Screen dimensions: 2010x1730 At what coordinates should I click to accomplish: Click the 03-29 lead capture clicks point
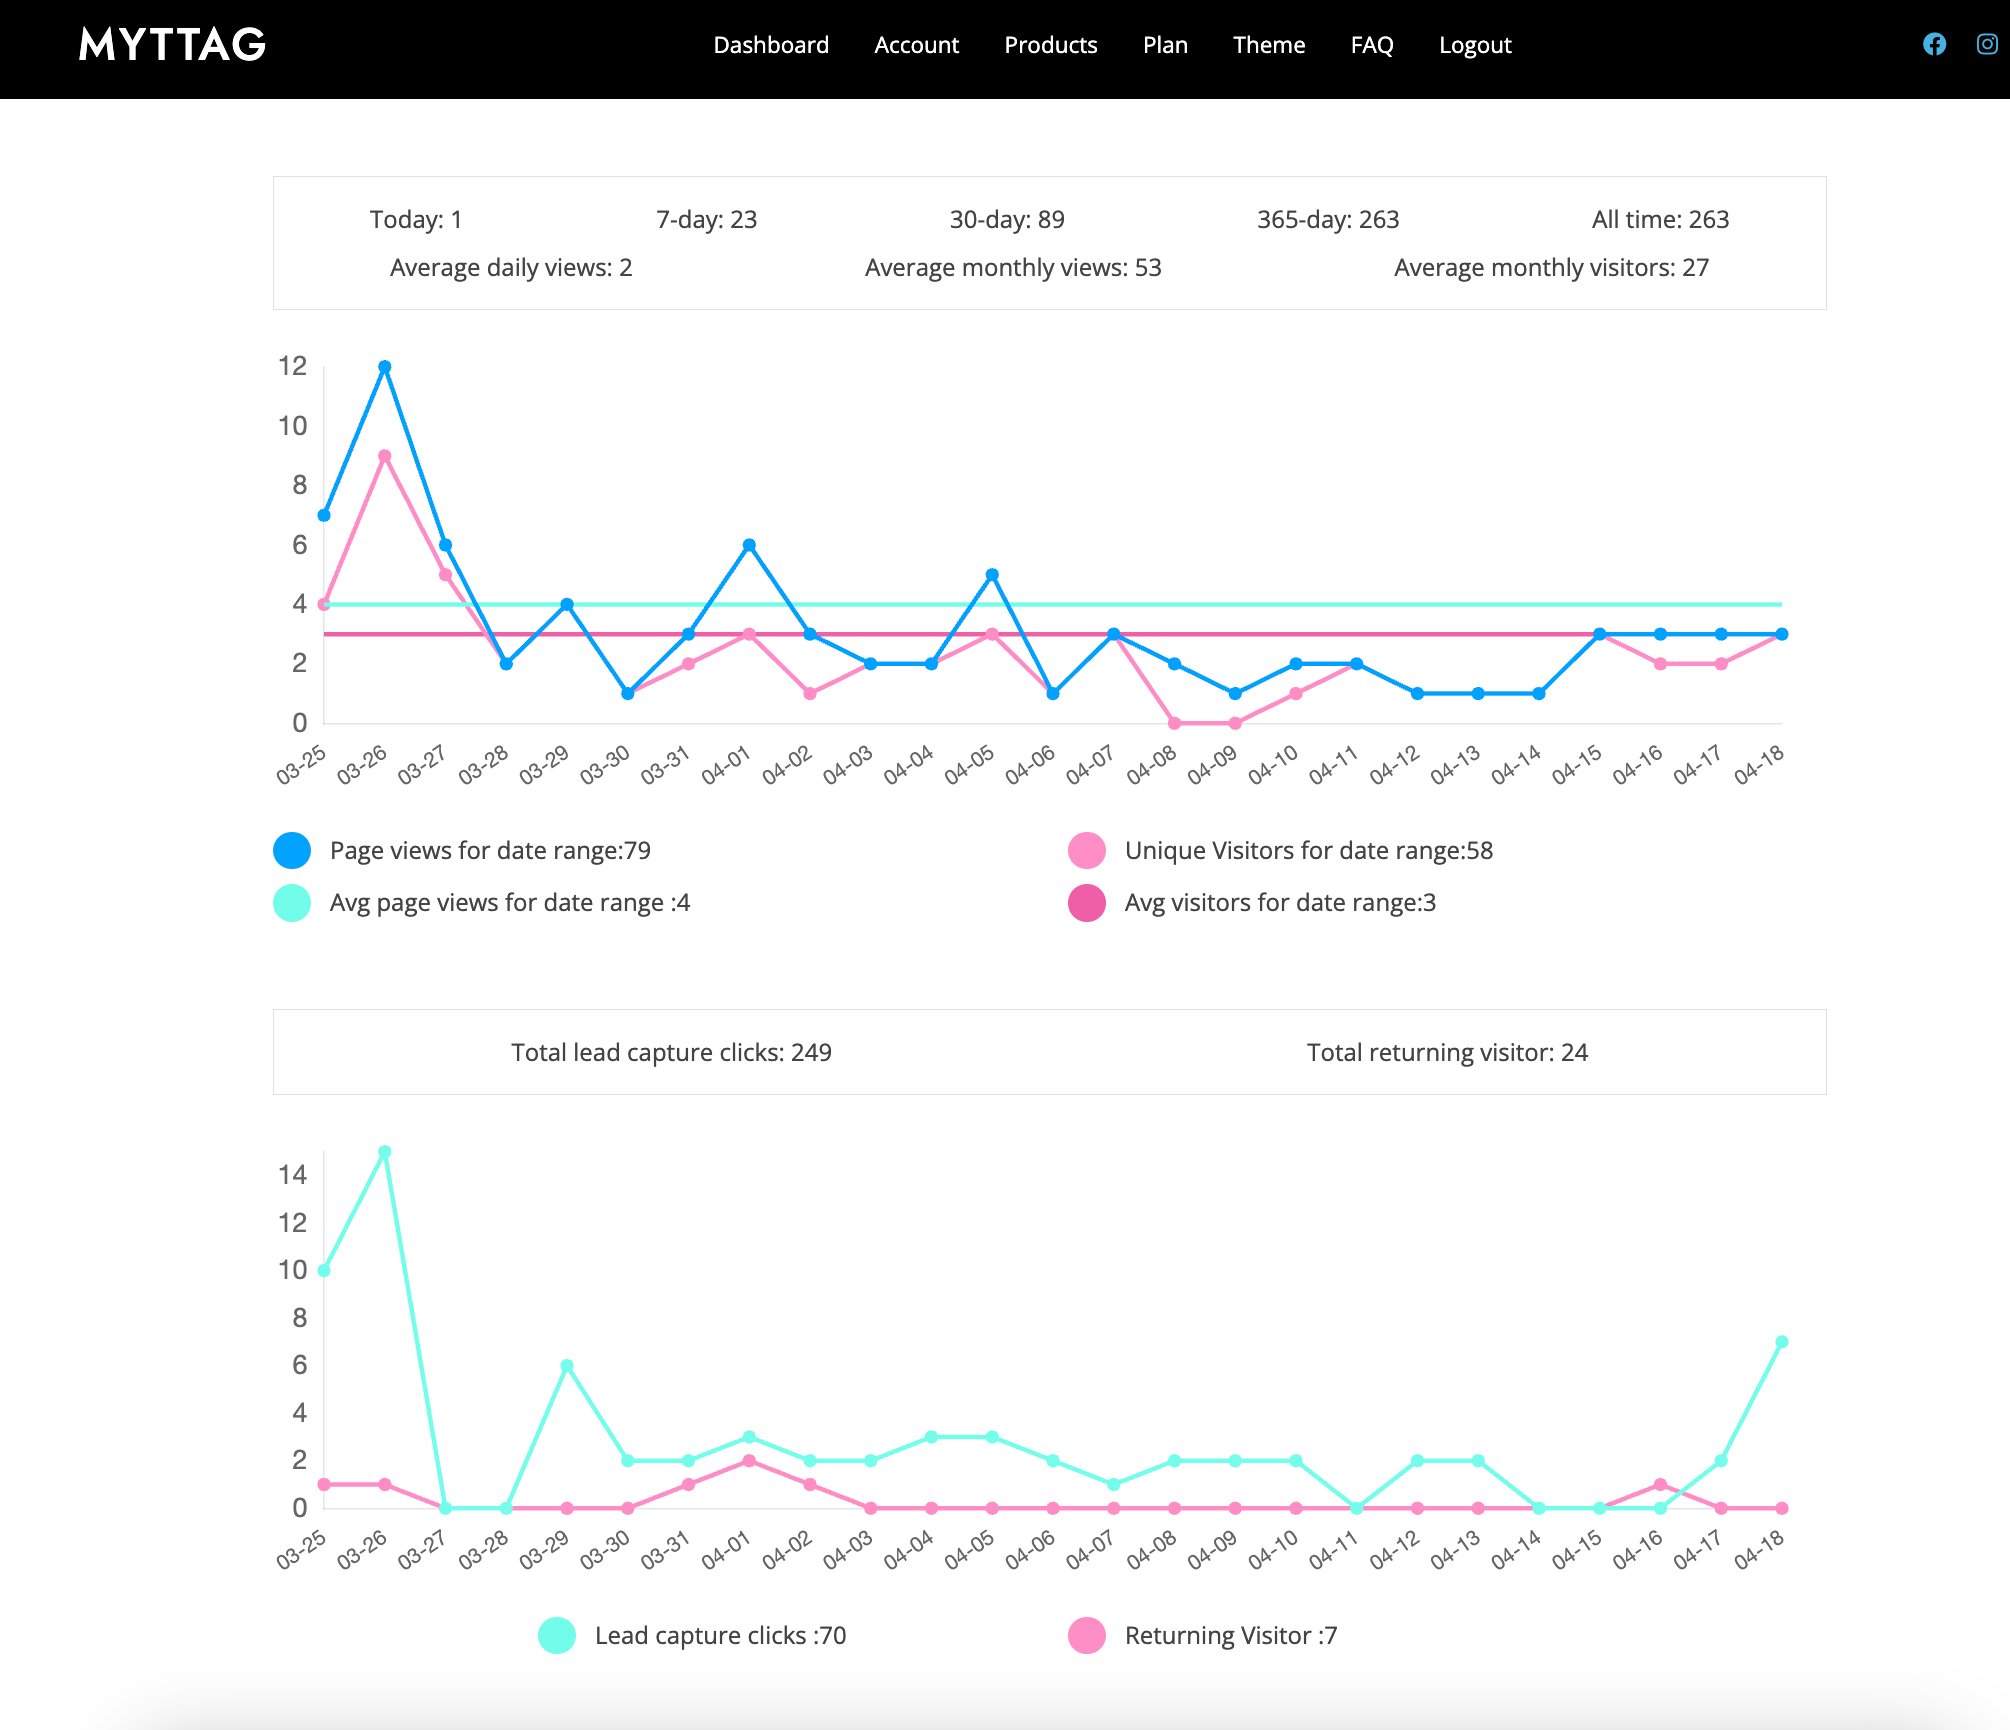pyautogui.click(x=567, y=1366)
